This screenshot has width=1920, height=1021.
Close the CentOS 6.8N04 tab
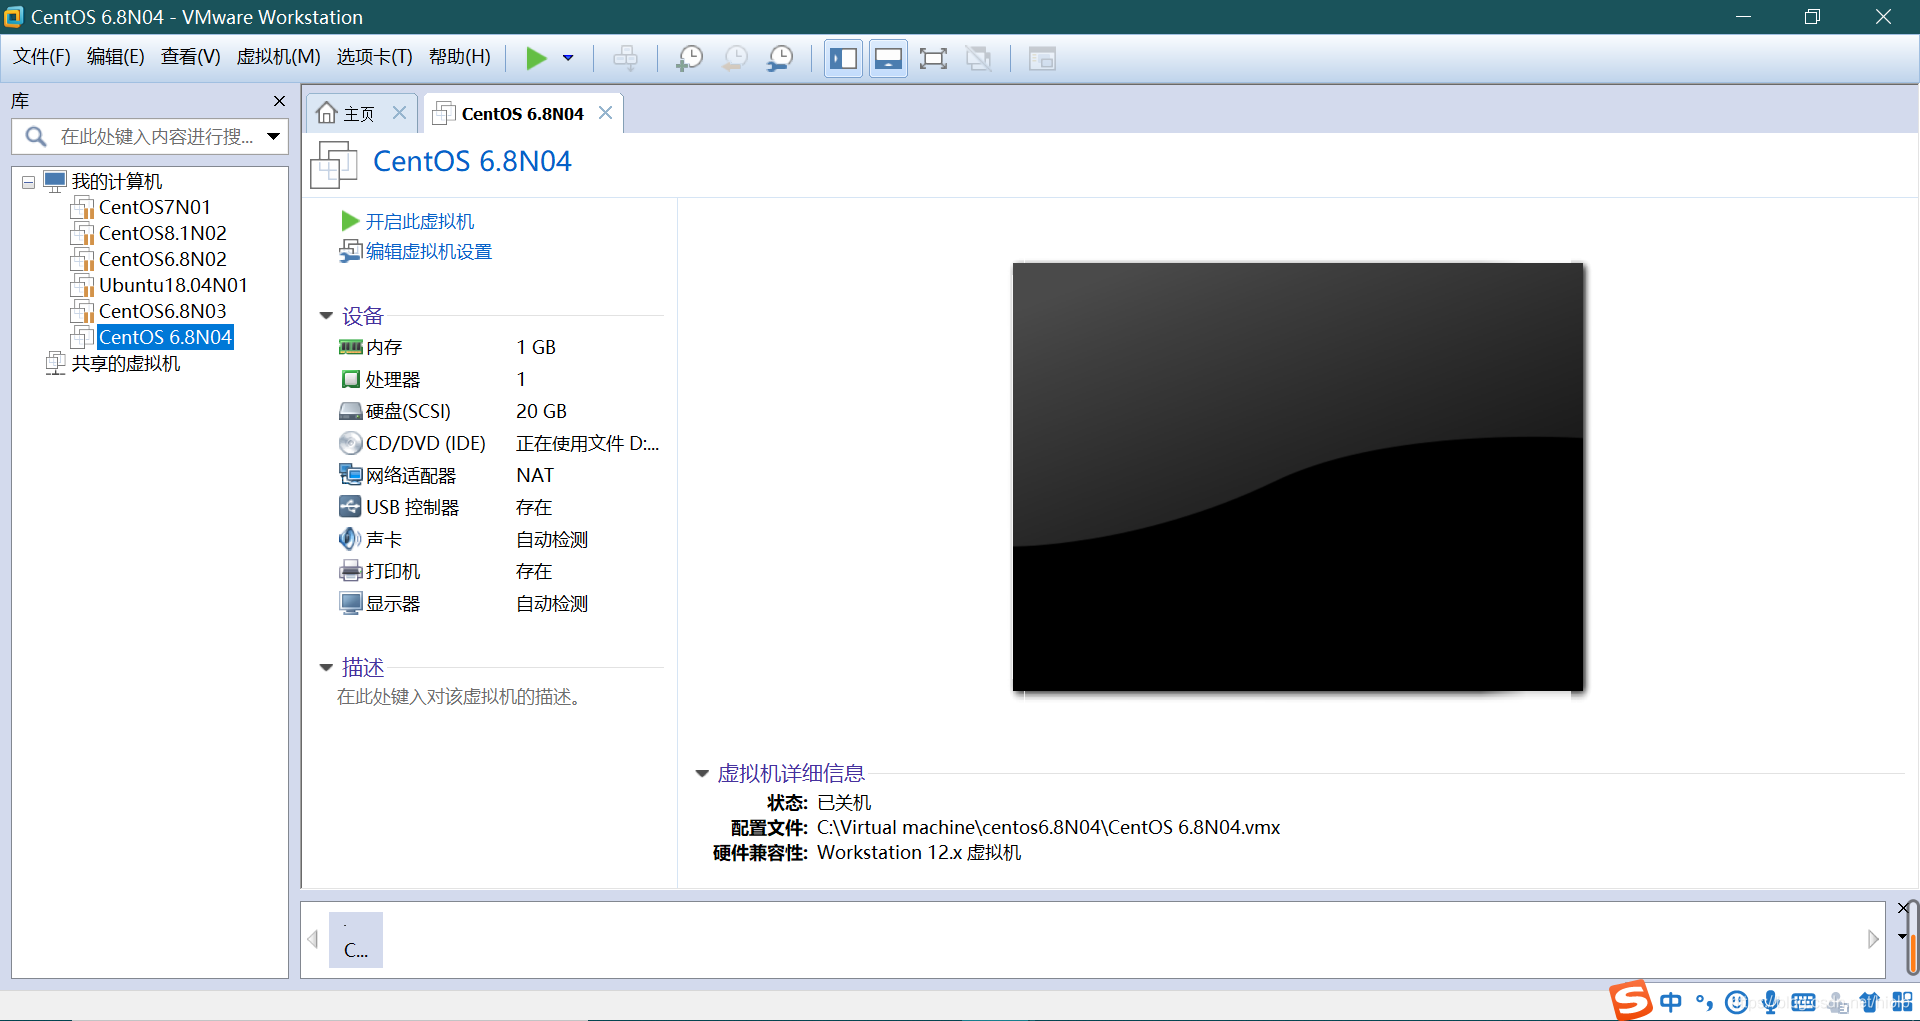coord(605,113)
